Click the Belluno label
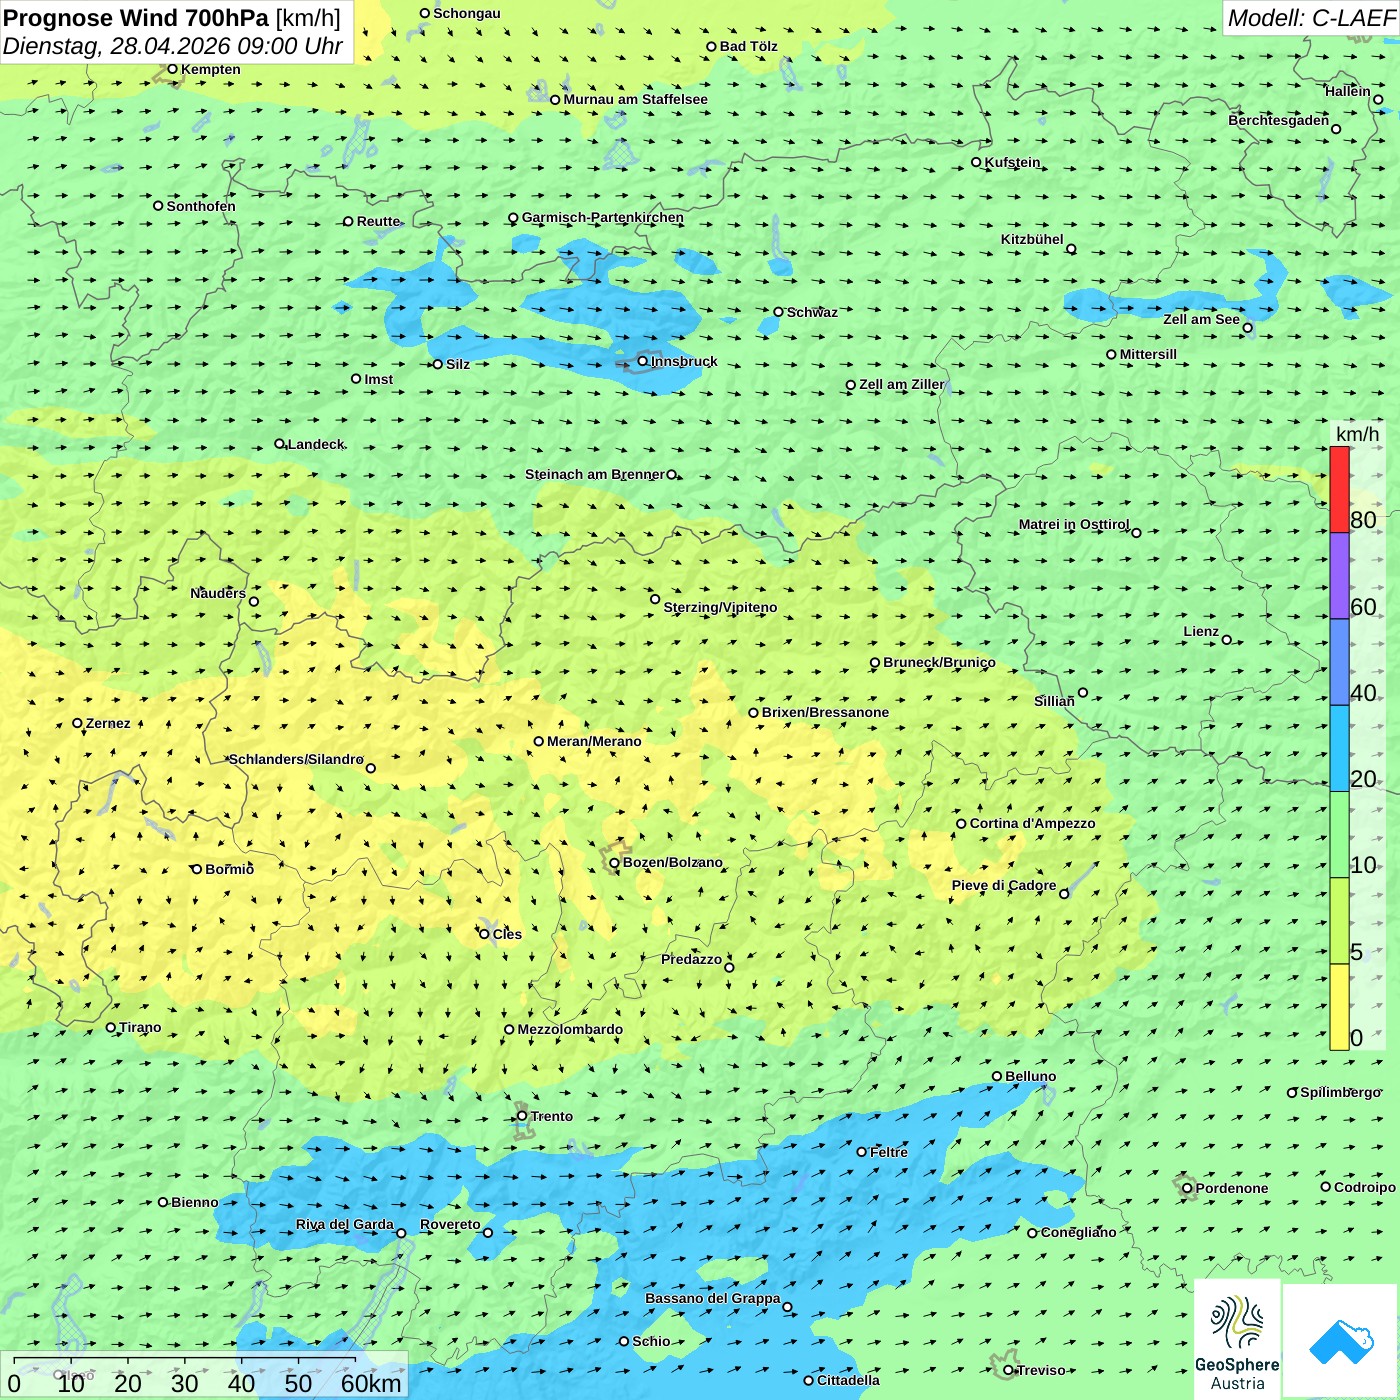Screen dimensions: 1400x1400 (x=1030, y=1076)
